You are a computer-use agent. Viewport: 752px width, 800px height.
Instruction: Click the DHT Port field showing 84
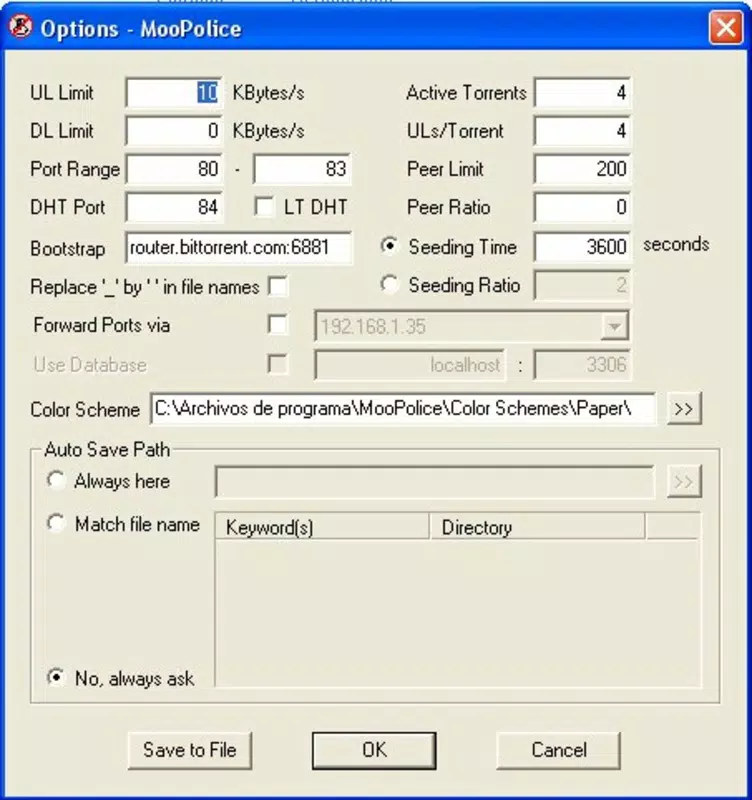pos(174,207)
